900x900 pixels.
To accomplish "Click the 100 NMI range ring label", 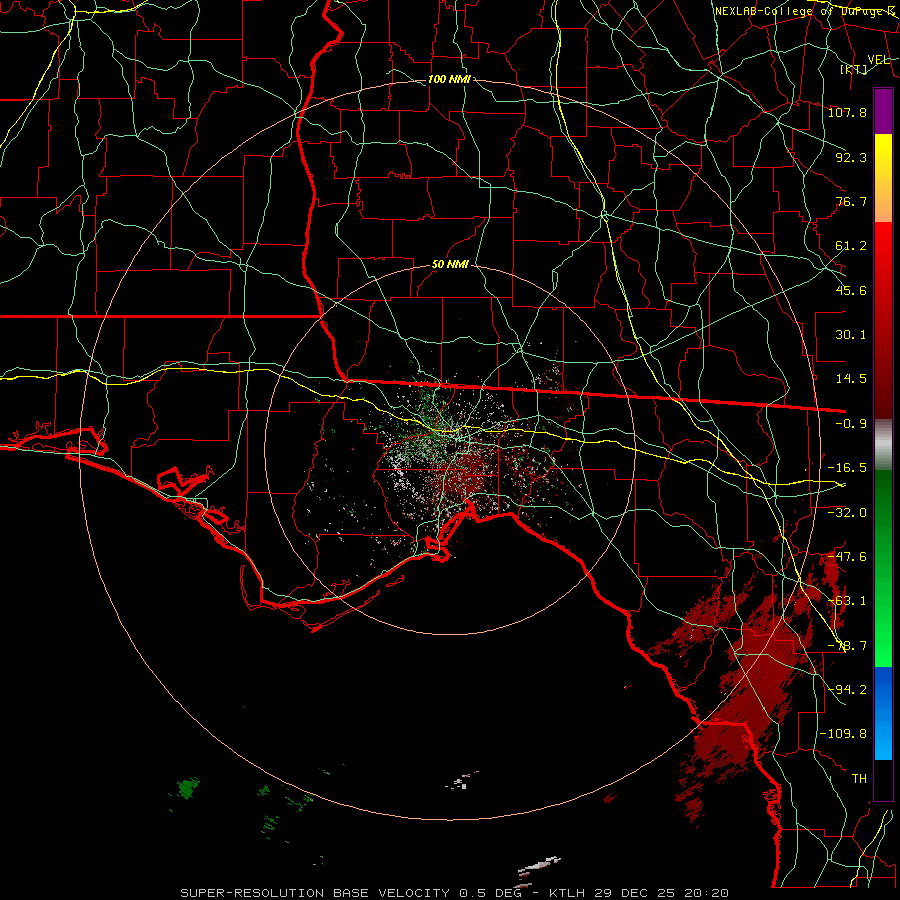I will click(x=449, y=79).
